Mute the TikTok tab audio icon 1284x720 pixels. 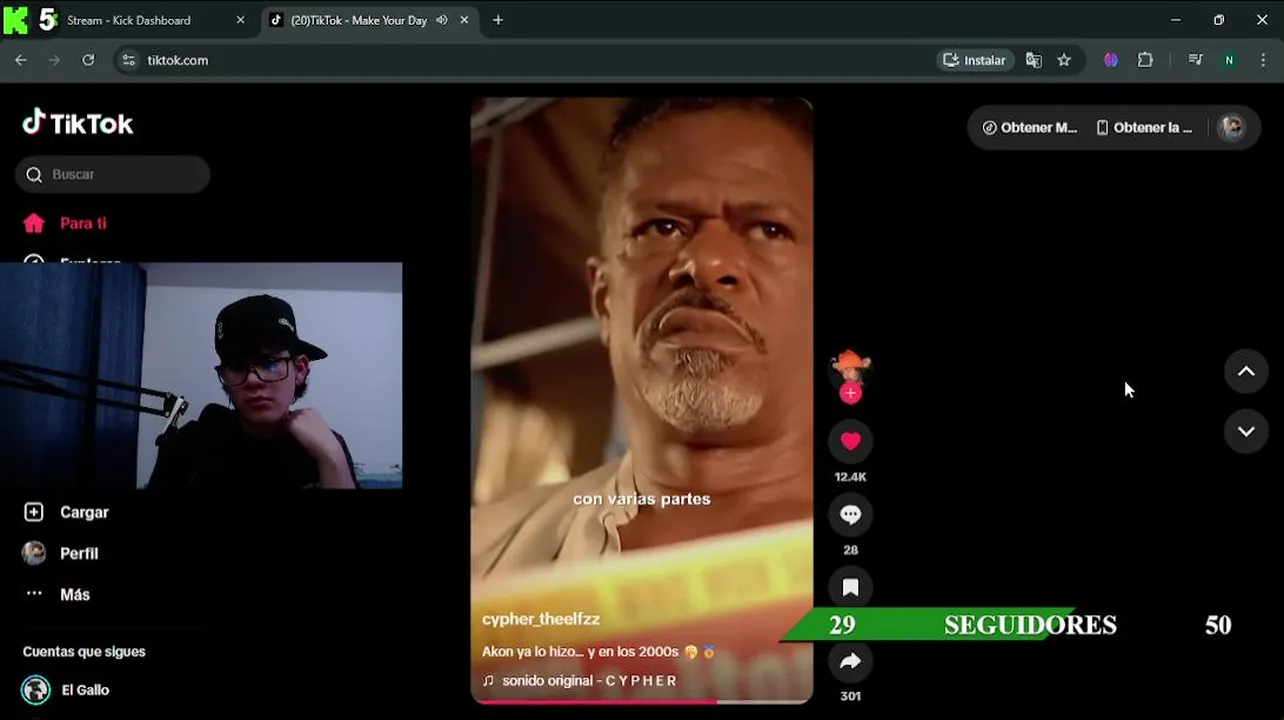[441, 20]
